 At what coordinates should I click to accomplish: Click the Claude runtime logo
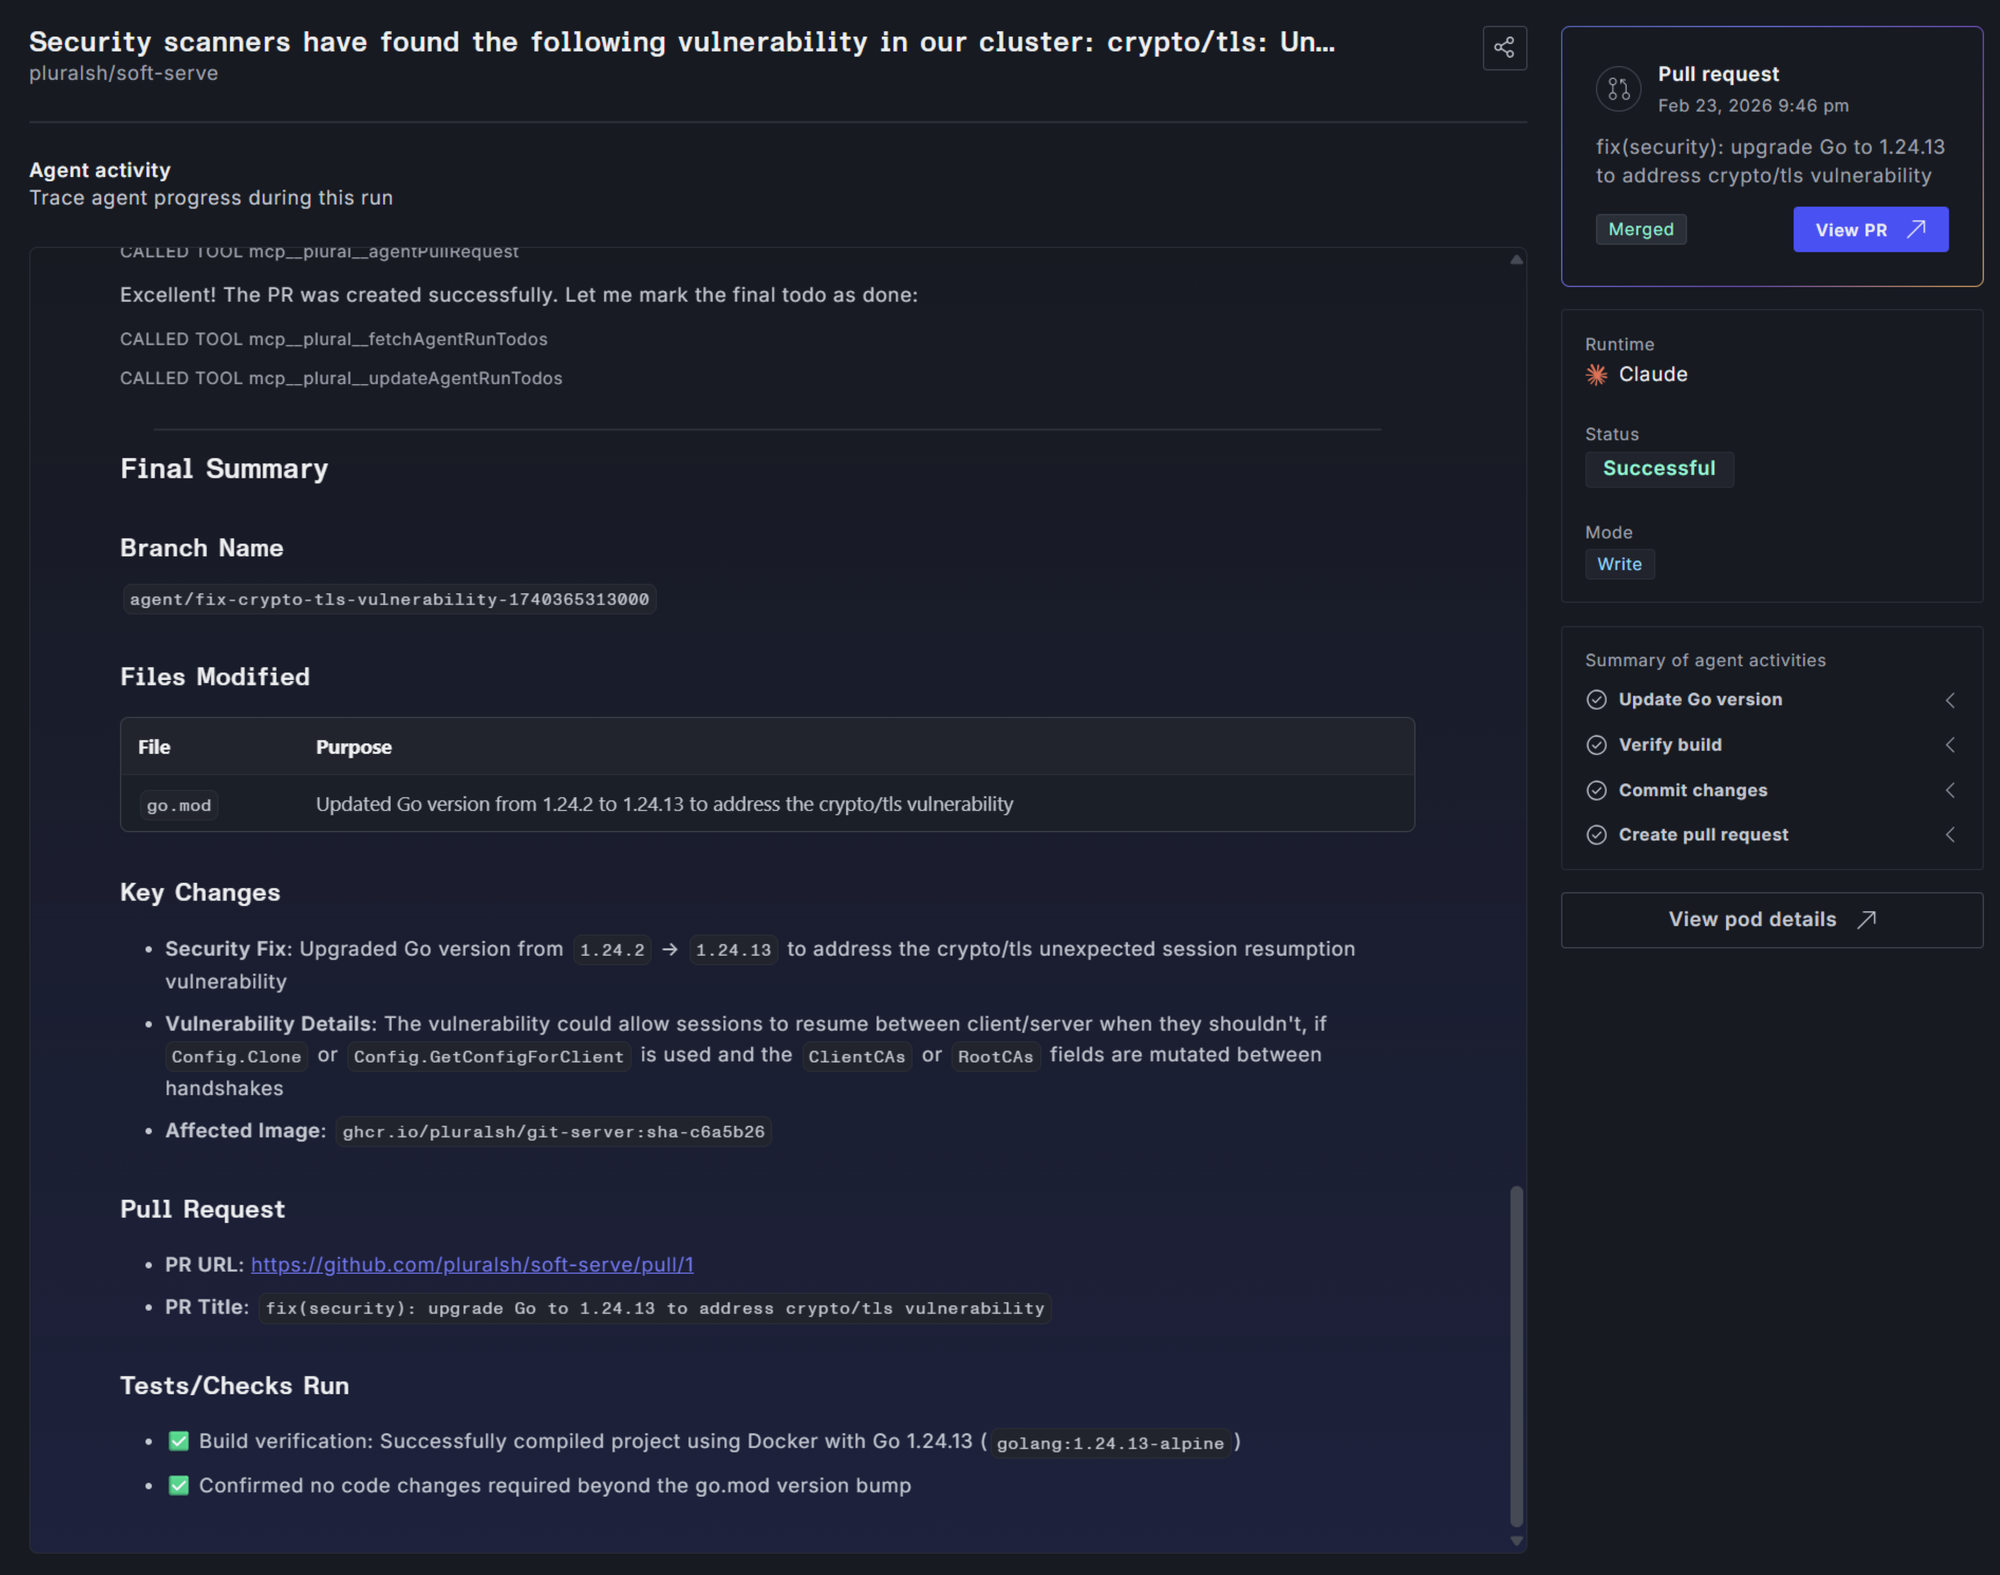coord(1597,374)
